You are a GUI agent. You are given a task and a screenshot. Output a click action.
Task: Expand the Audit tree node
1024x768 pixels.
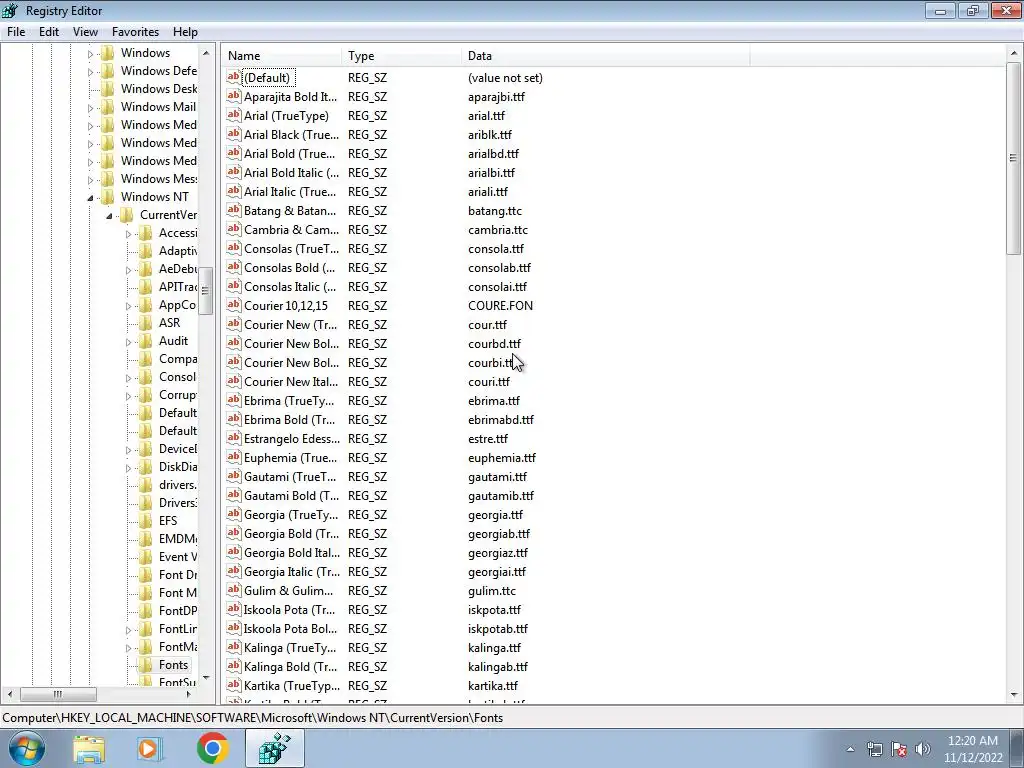[x=128, y=342]
